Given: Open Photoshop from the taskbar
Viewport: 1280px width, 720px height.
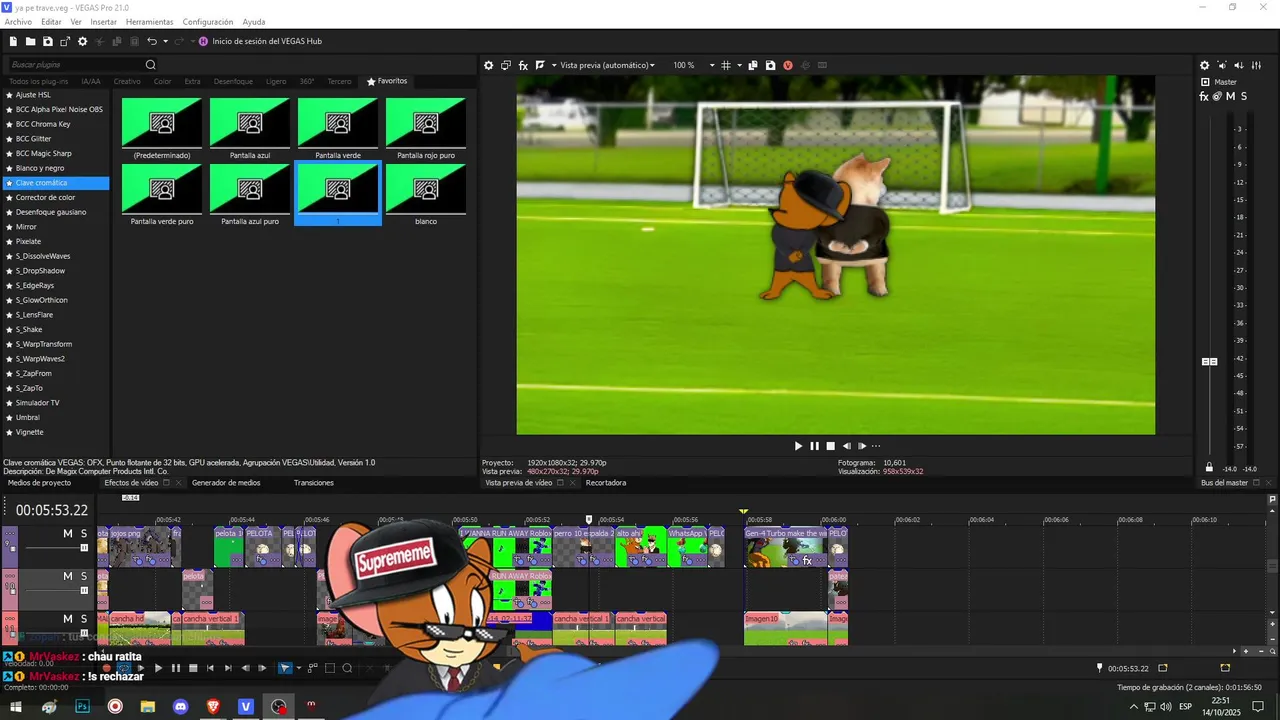Looking at the screenshot, I should point(82,706).
